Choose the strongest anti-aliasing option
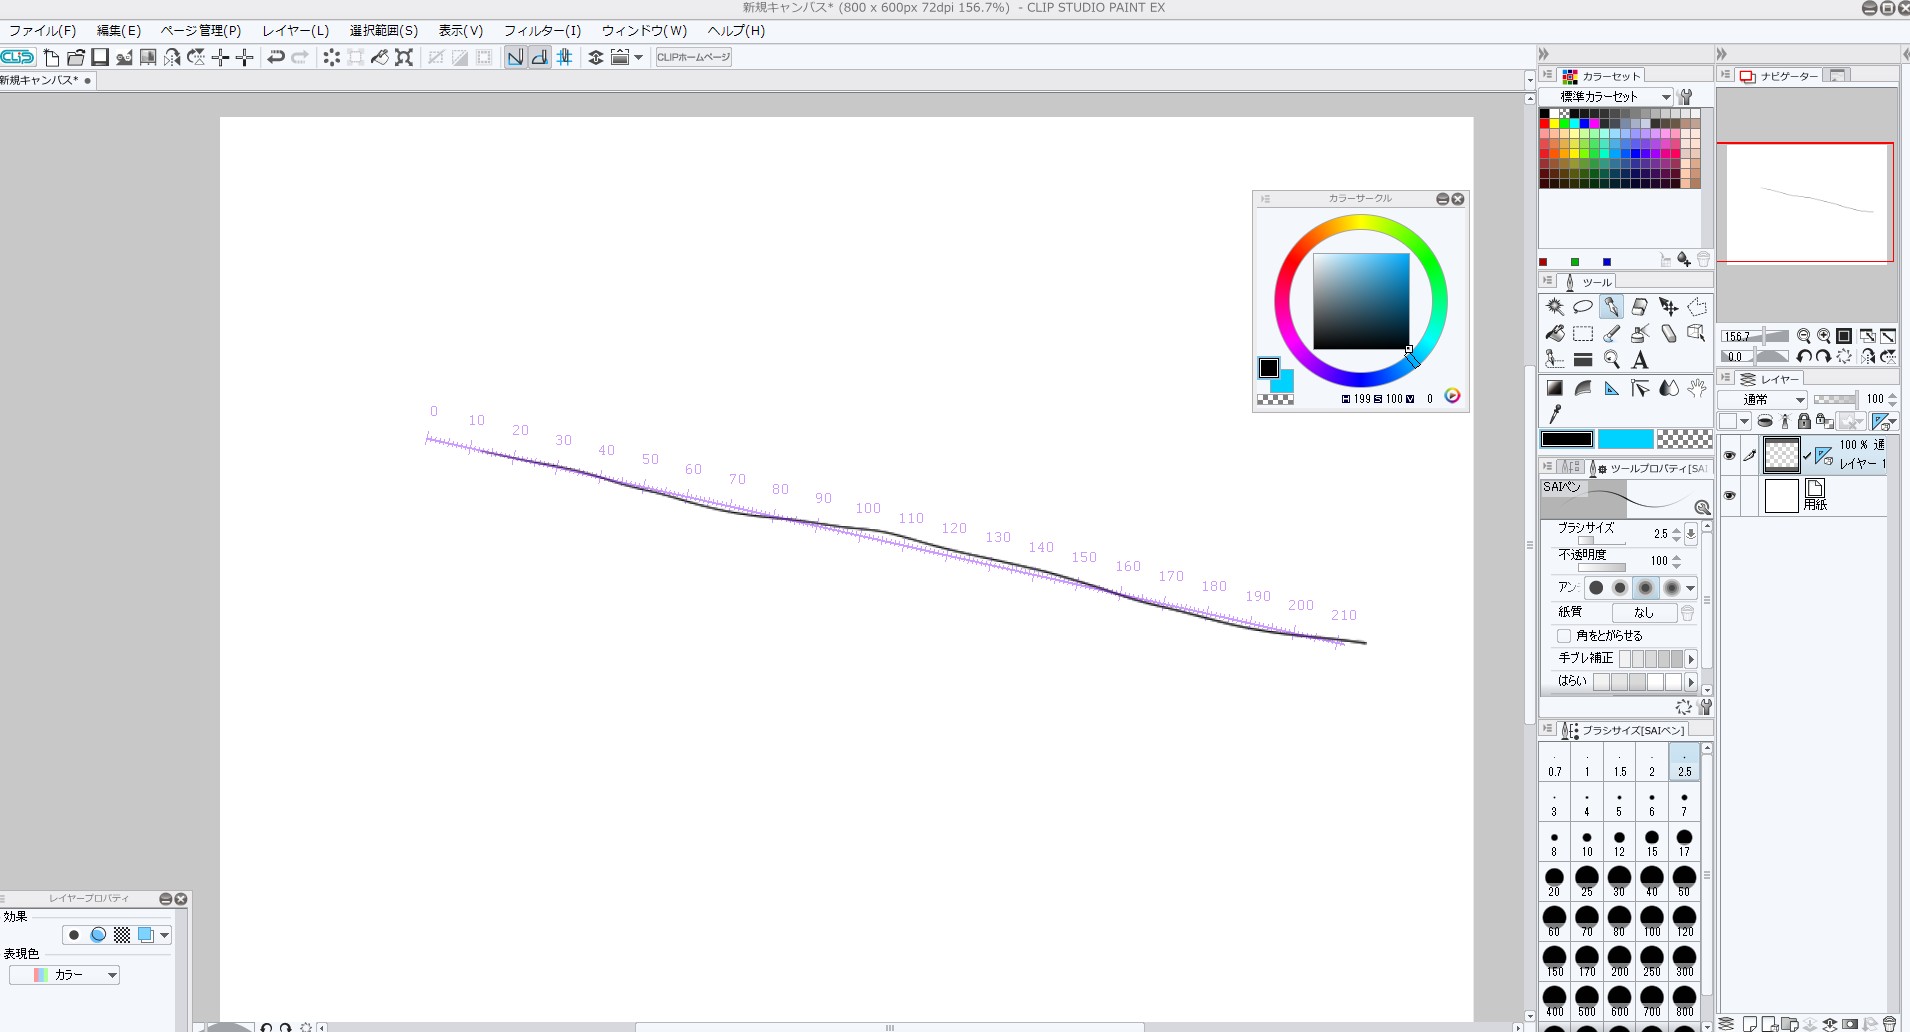Viewport: 1910px width, 1032px height. [1670, 588]
